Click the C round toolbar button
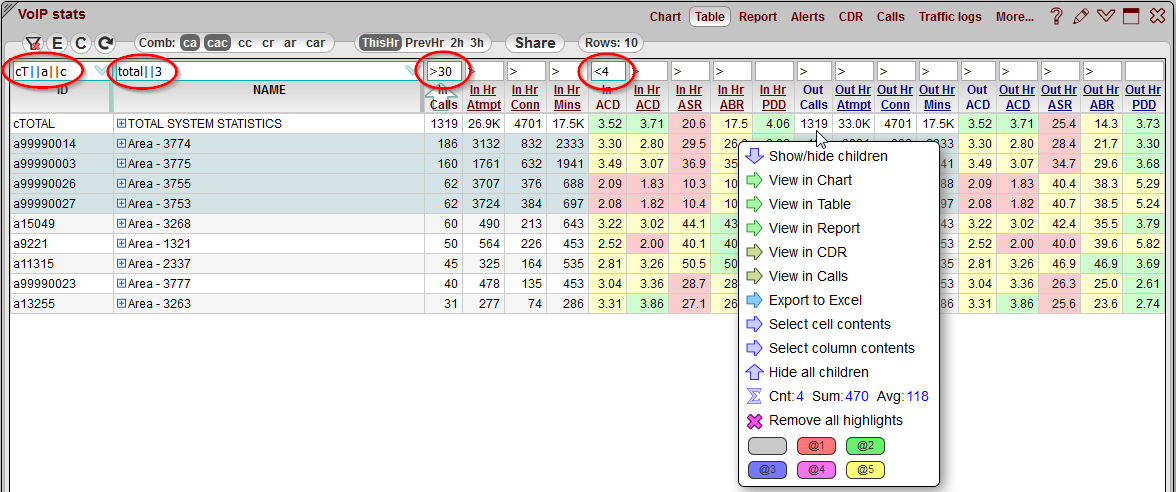 (82, 44)
